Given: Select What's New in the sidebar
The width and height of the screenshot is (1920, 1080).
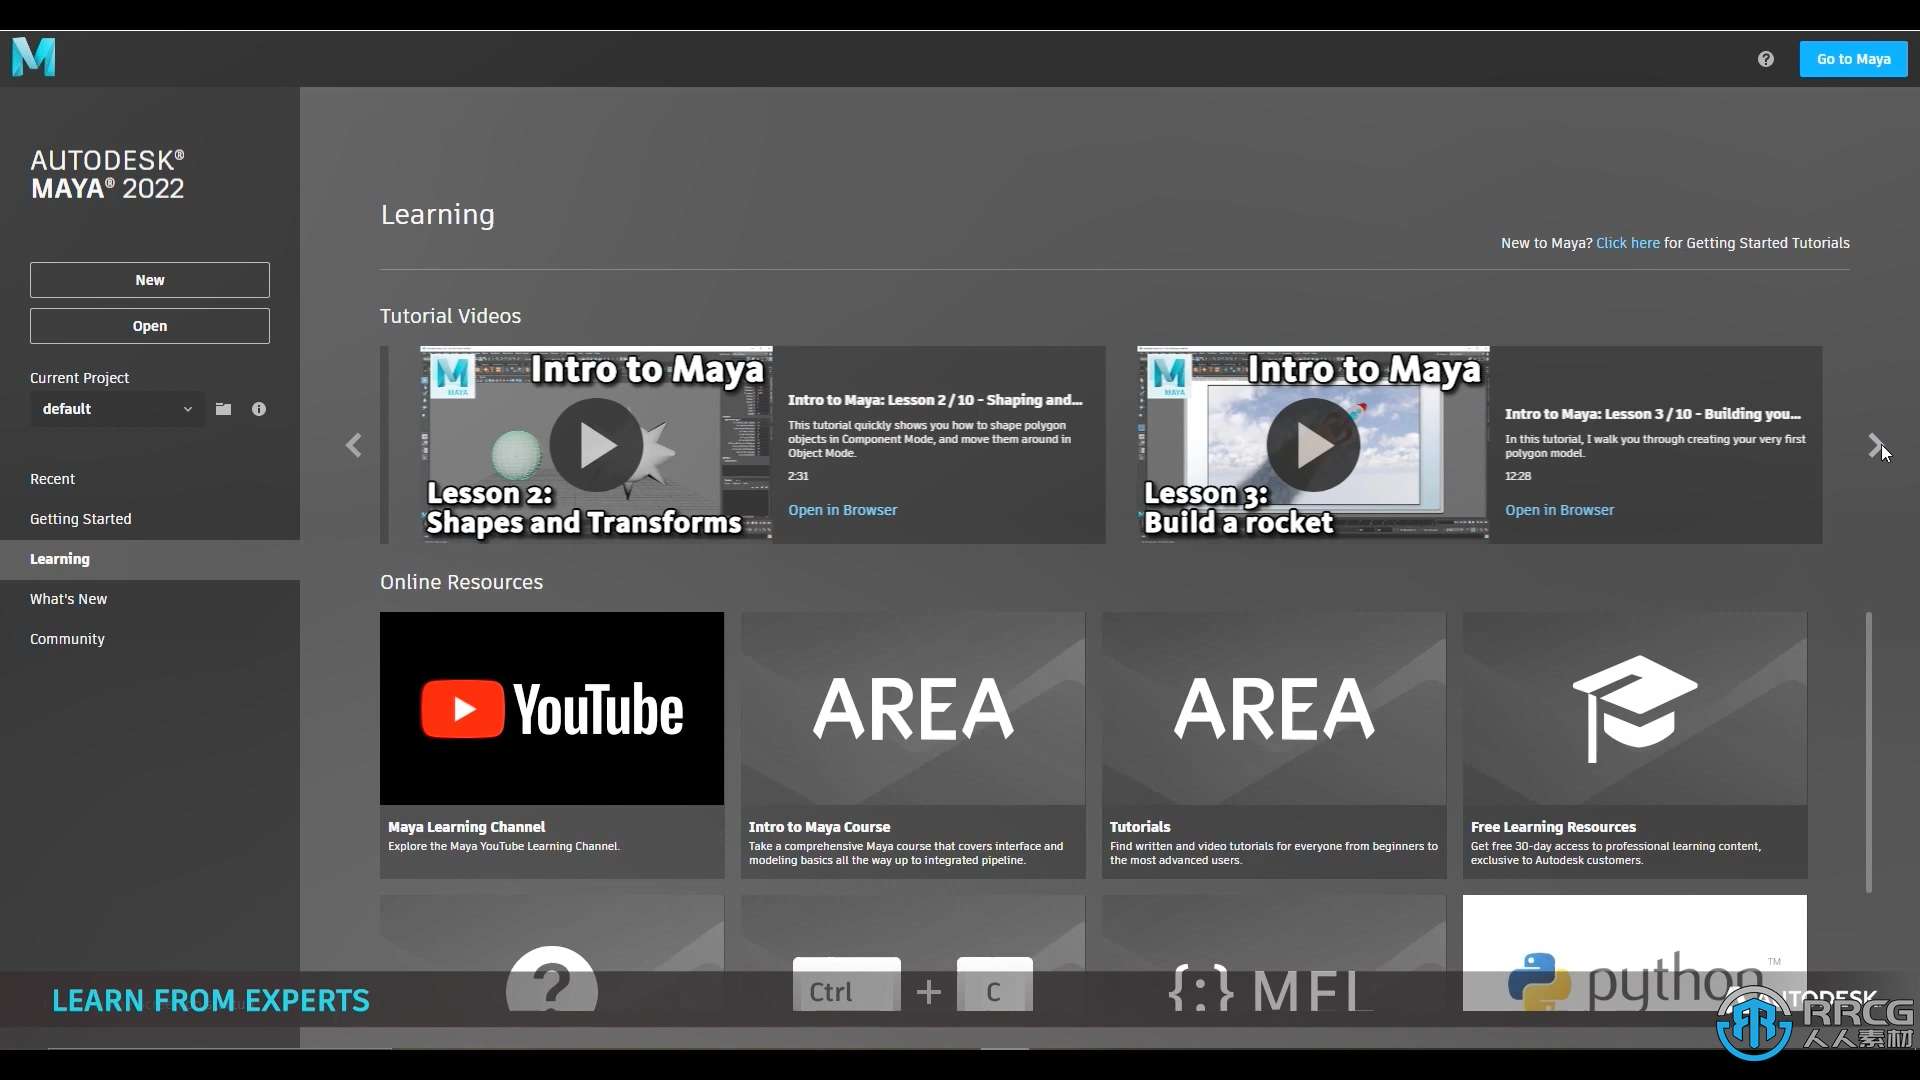Looking at the screenshot, I should [150, 599].
